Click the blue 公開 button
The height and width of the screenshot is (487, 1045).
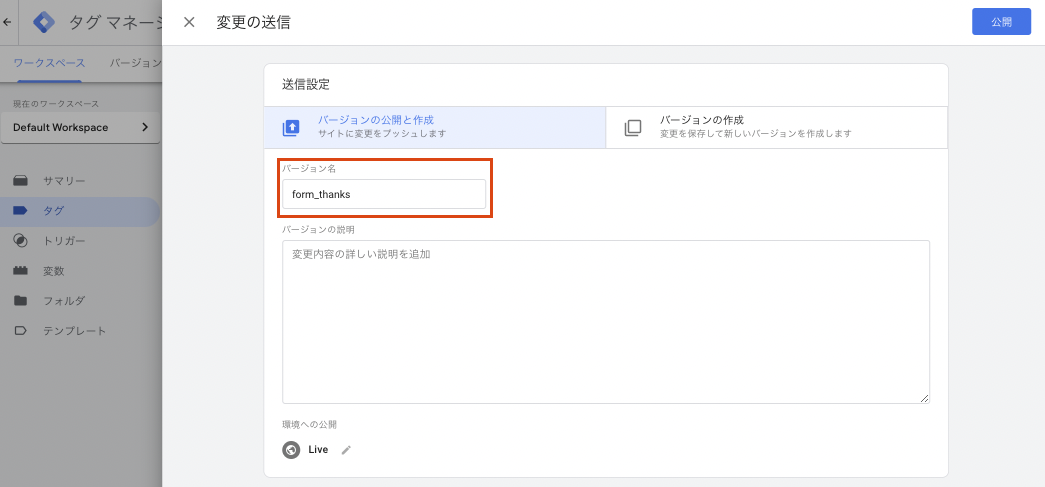pyautogui.click(x=1001, y=22)
